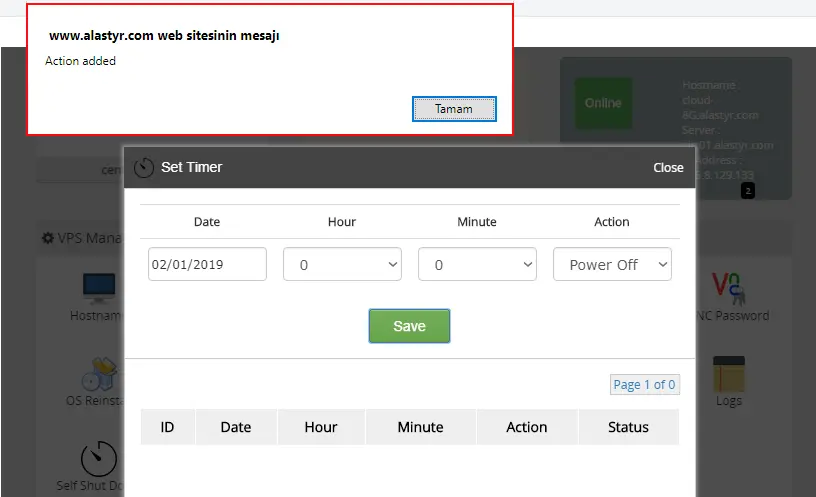The width and height of the screenshot is (816, 497).
Task: Click the Set Timer dialog title text
Action: [x=192, y=167]
